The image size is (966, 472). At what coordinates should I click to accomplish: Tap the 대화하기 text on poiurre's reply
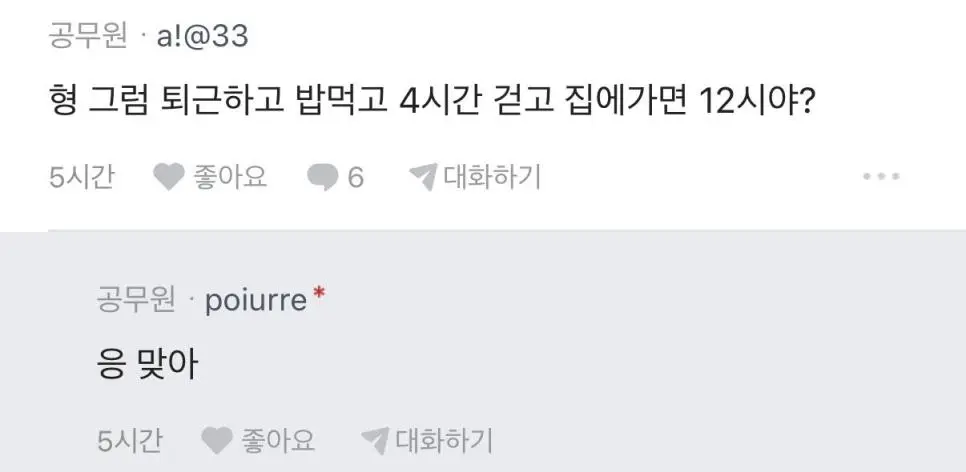pos(443,439)
